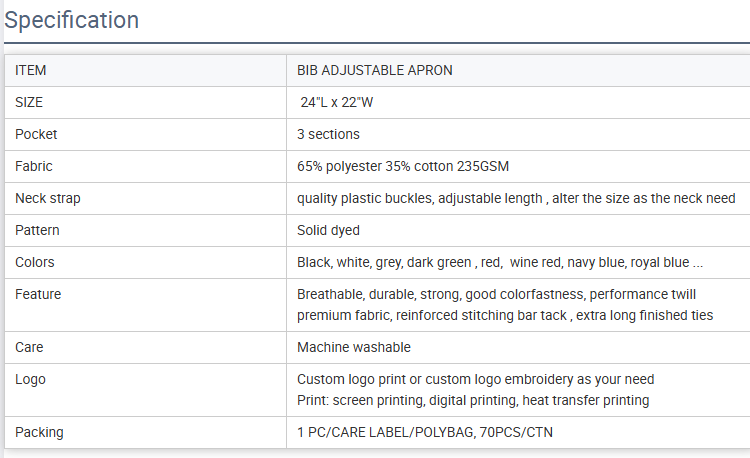Click the list of available colors
Screen dimensions: 750x458
coord(500,262)
